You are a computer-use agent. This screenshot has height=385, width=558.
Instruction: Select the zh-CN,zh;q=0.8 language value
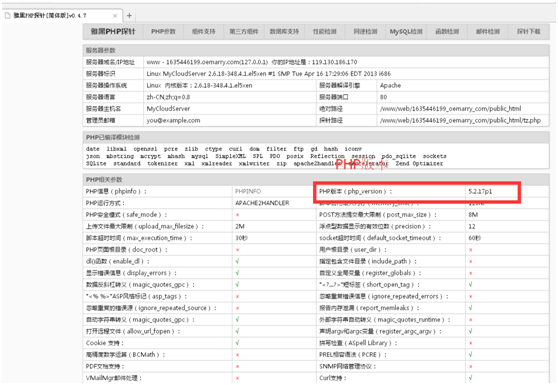(x=168, y=97)
